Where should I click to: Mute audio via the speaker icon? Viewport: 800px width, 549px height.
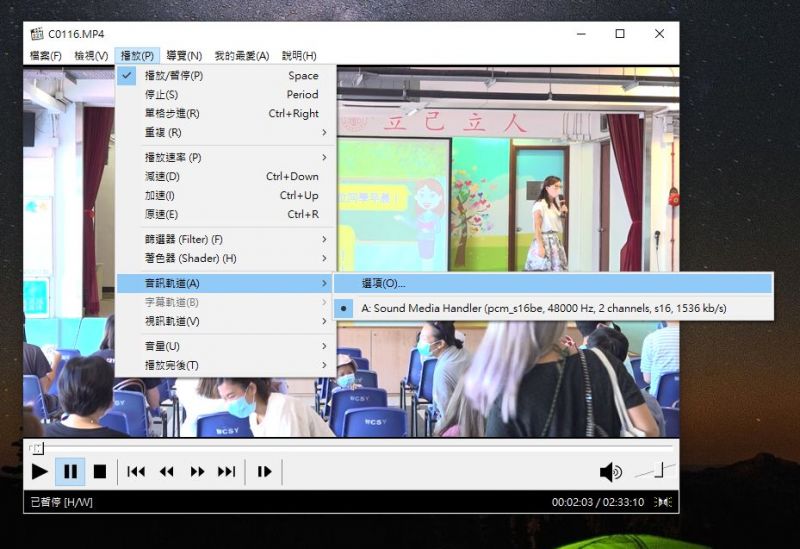(610, 472)
